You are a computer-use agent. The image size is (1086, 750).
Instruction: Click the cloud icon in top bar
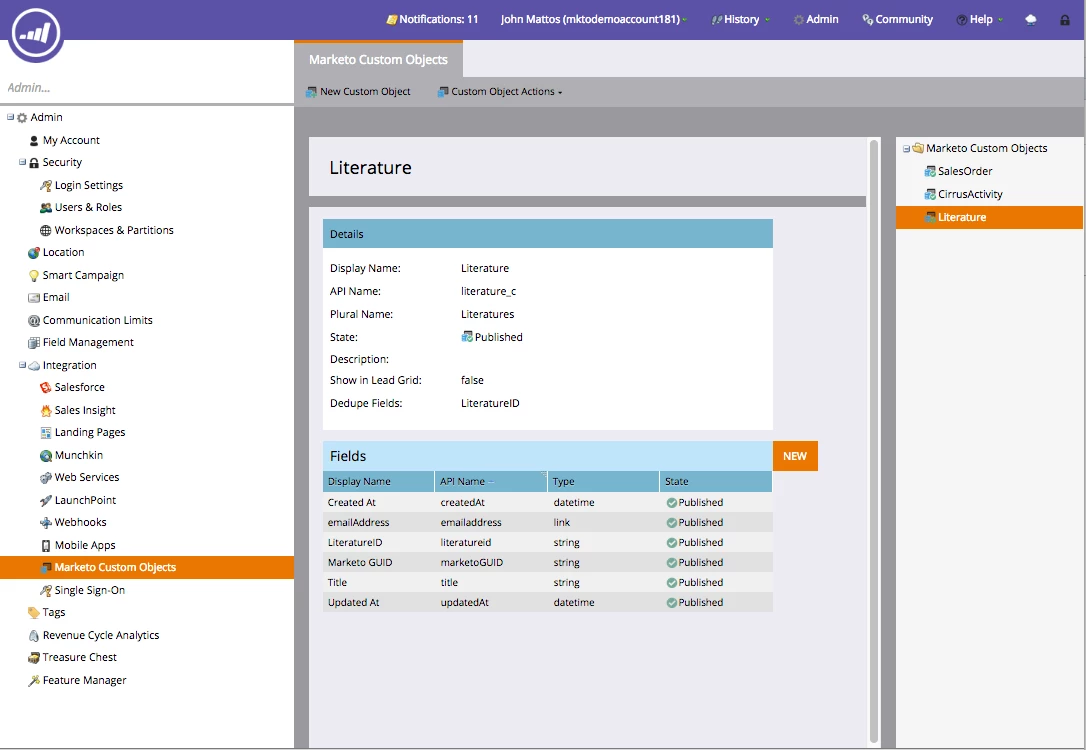click(x=1031, y=20)
